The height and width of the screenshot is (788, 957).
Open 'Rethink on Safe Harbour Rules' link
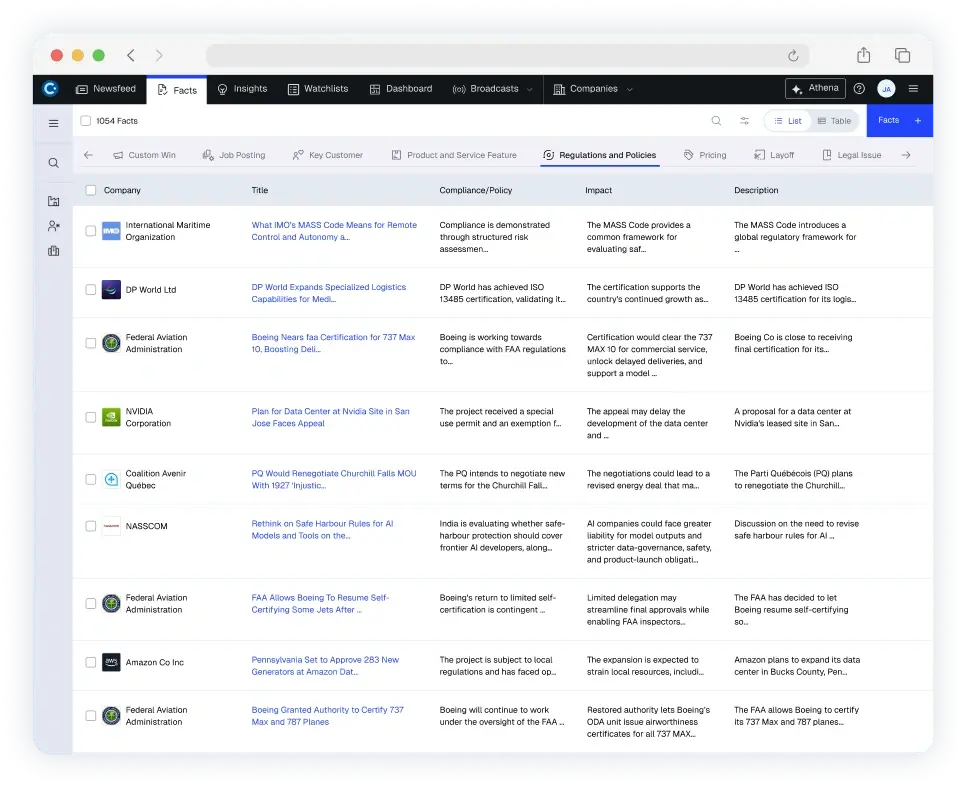point(322,529)
